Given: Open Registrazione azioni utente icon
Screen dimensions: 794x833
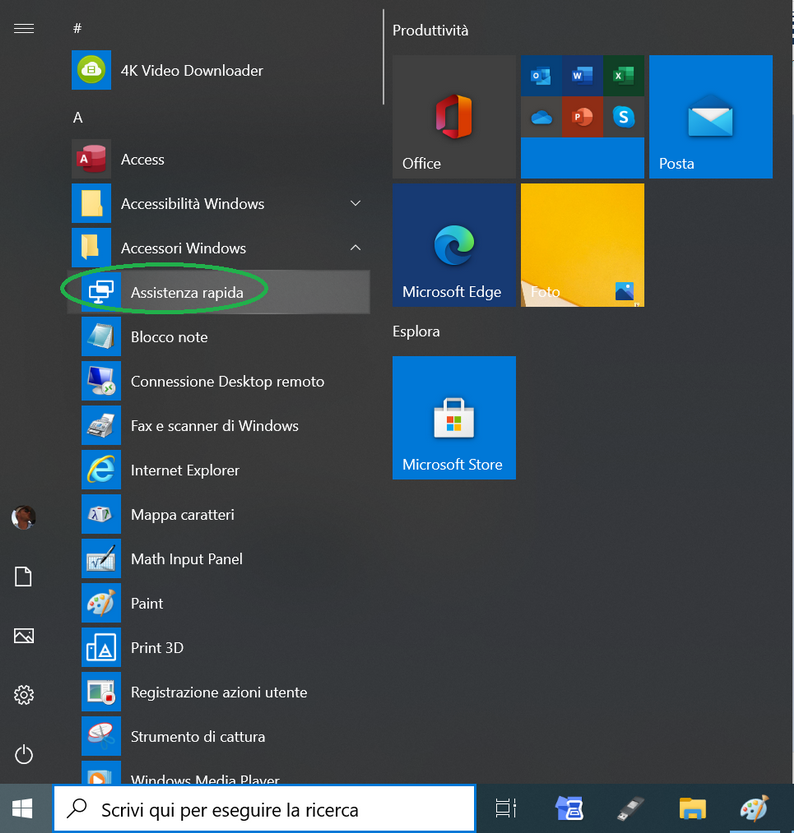Looking at the screenshot, I should pos(101,692).
